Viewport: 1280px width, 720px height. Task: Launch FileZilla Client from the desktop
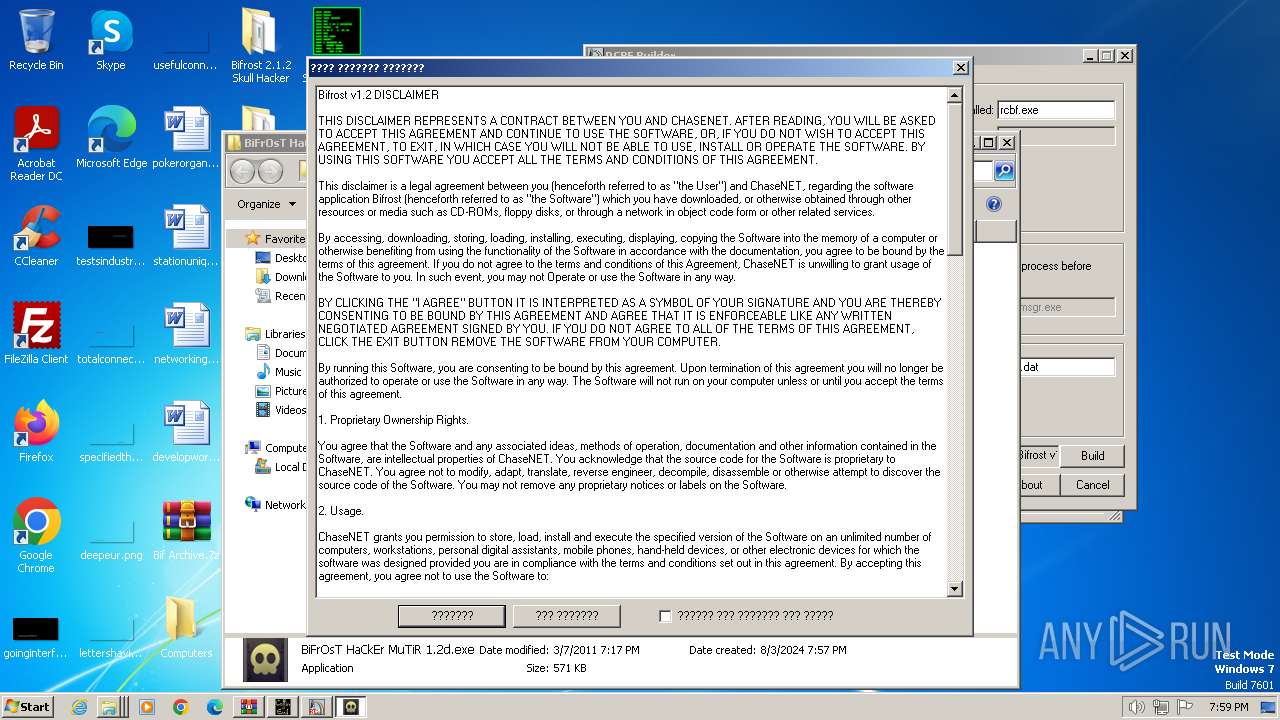36,334
